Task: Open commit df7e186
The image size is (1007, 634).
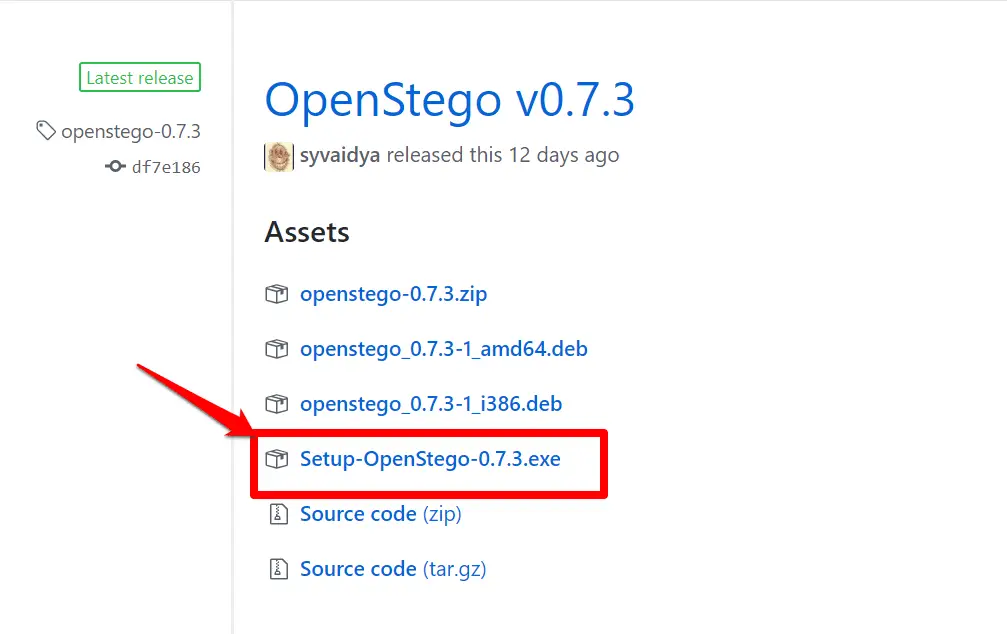Action: (166, 167)
